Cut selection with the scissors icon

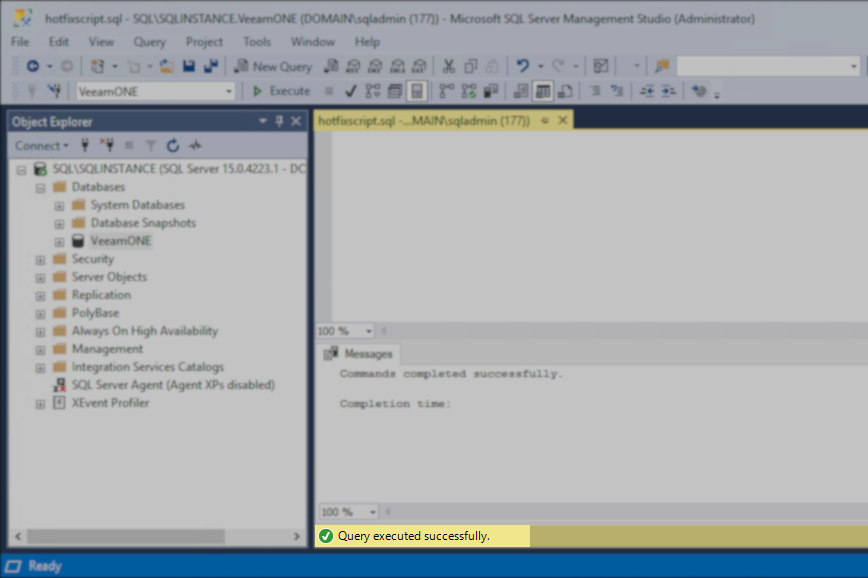click(448, 66)
